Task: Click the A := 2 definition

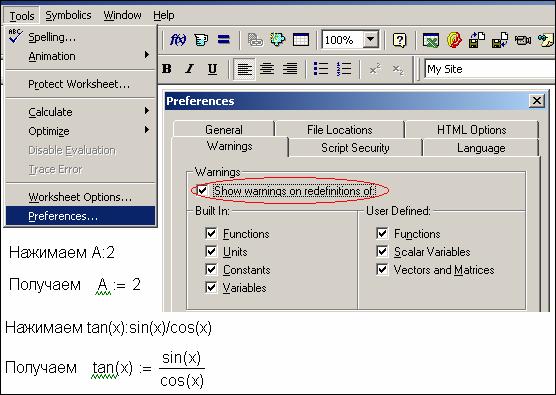Action: (x=118, y=285)
